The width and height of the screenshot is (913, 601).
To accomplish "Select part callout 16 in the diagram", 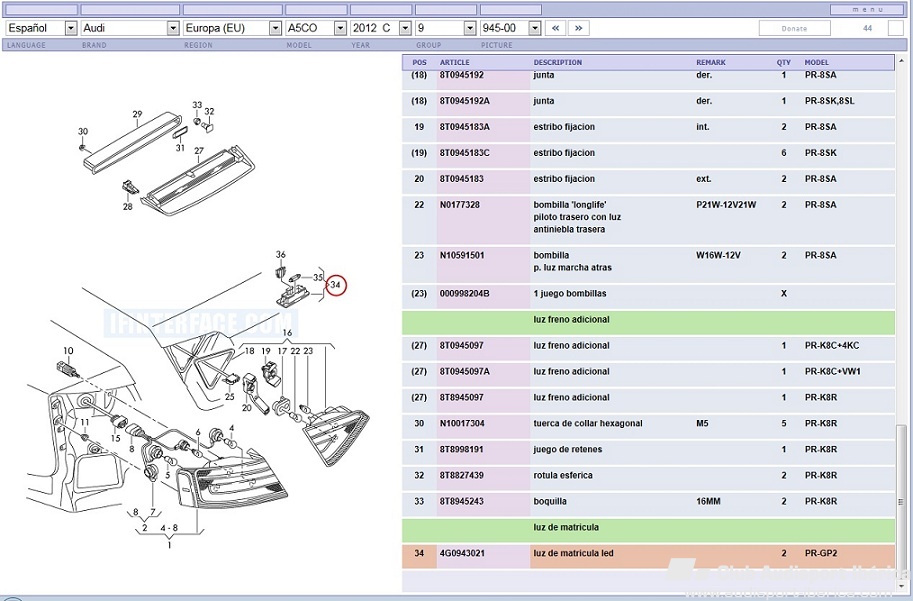I will 287,333.
